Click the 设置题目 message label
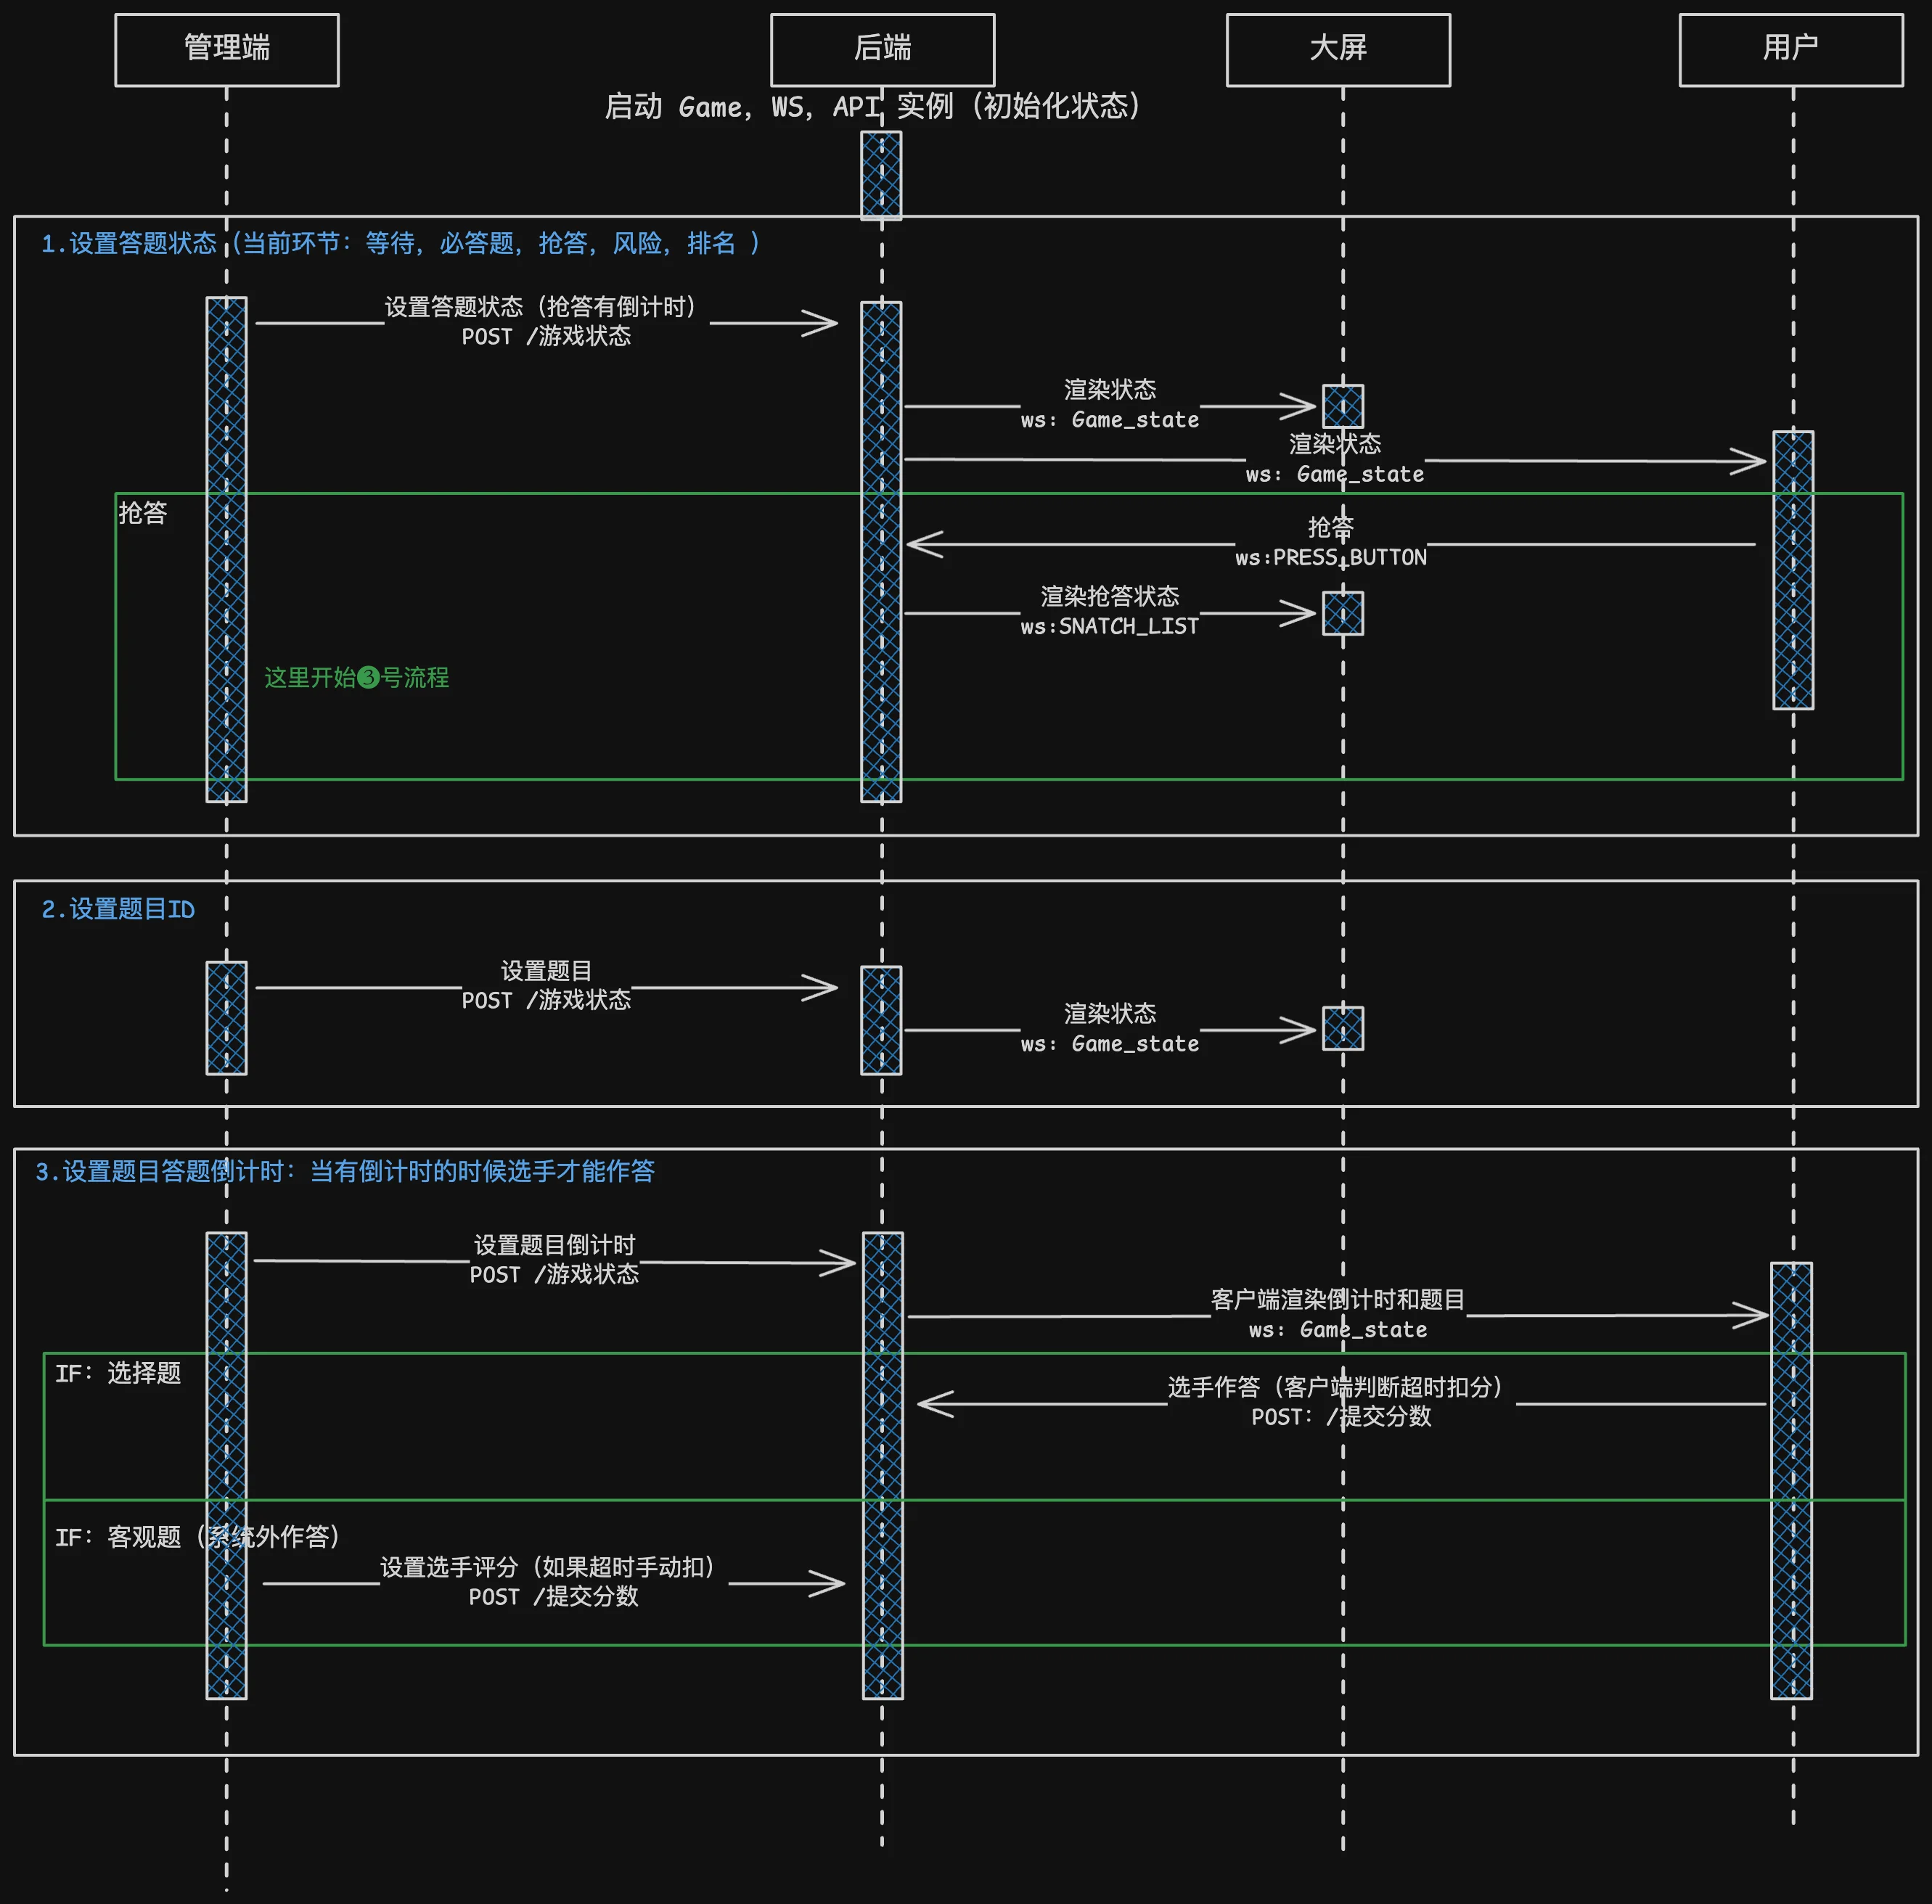Viewport: 1932px width, 1904px height. [546, 970]
